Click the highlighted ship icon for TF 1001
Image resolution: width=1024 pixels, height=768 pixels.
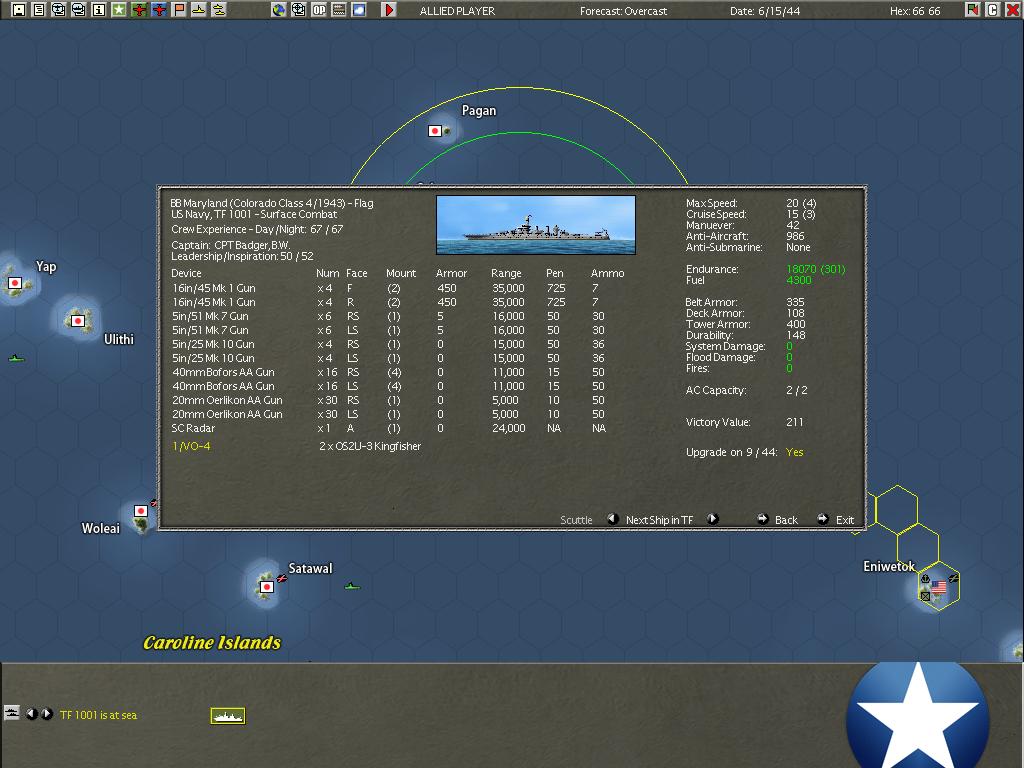click(228, 716)
